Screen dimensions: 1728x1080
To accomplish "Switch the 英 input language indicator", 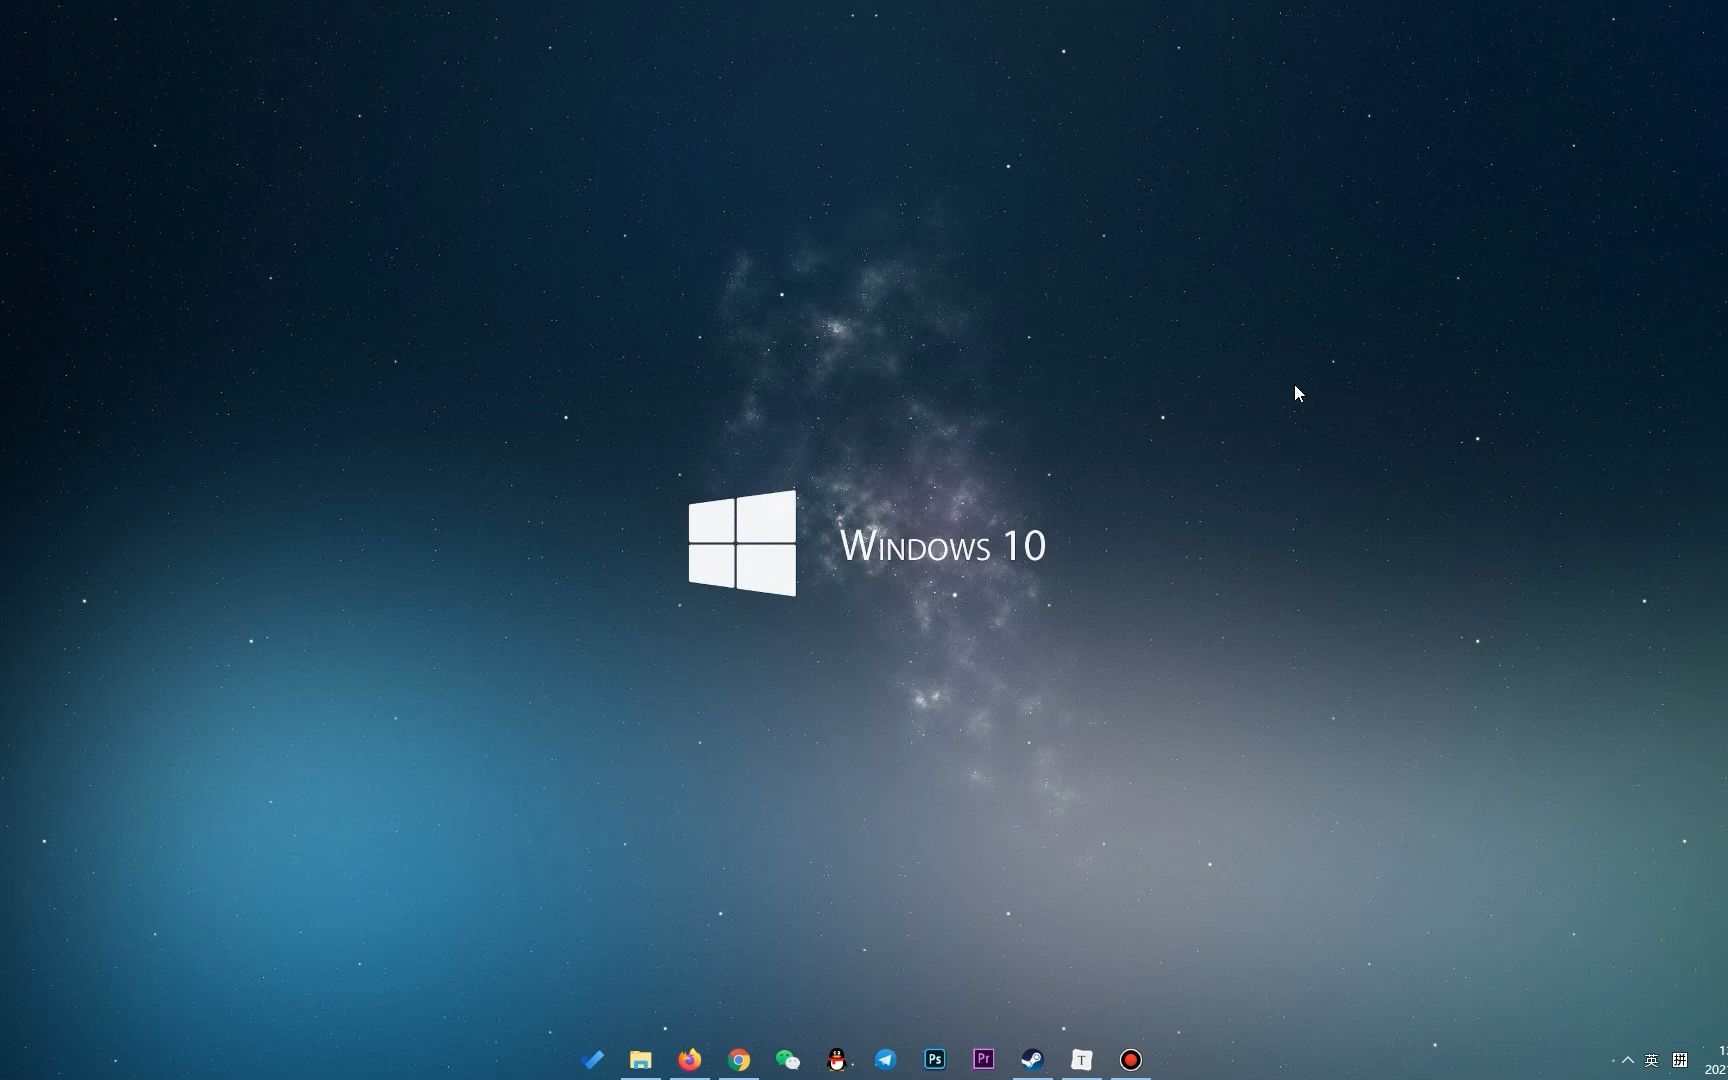I will point(1651,1060).
